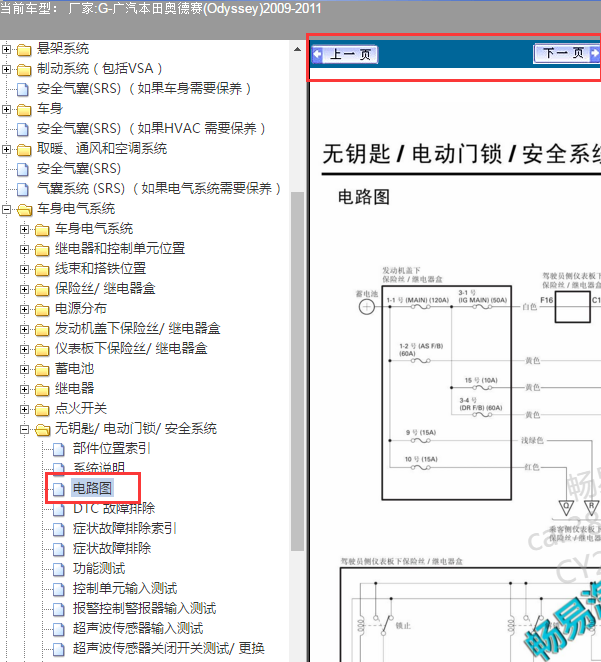The height and width of the screenshot is (662, 601).
Task: Click the 取暖、通风和空调系统 folder icon
Action: (24, 149)
